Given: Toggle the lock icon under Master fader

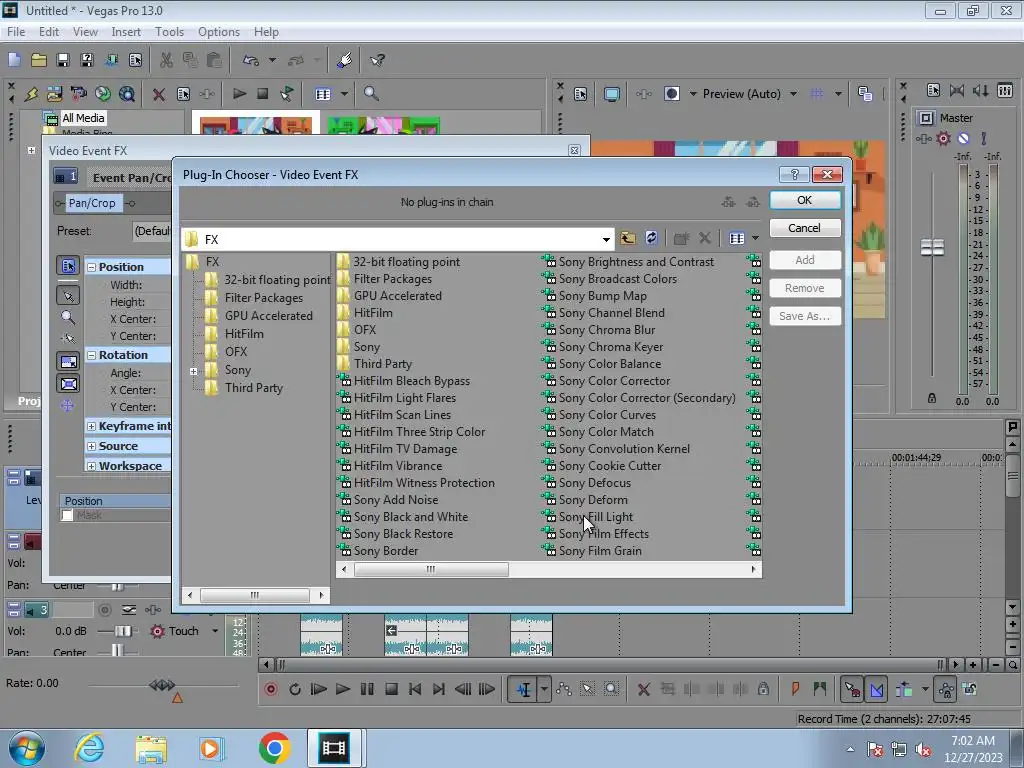Looking at the screenshot, I should coord(932,398).
